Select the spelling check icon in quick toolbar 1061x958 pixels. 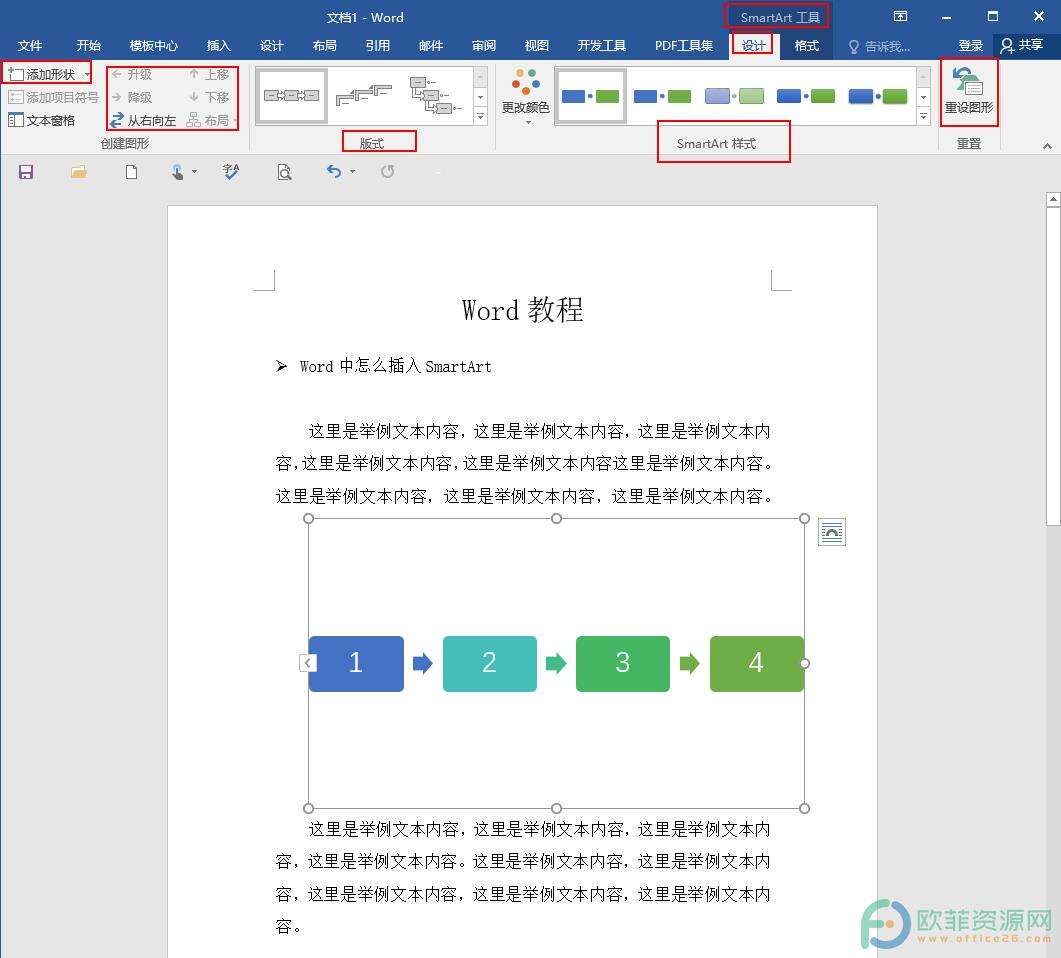click(x=232, y=171)
